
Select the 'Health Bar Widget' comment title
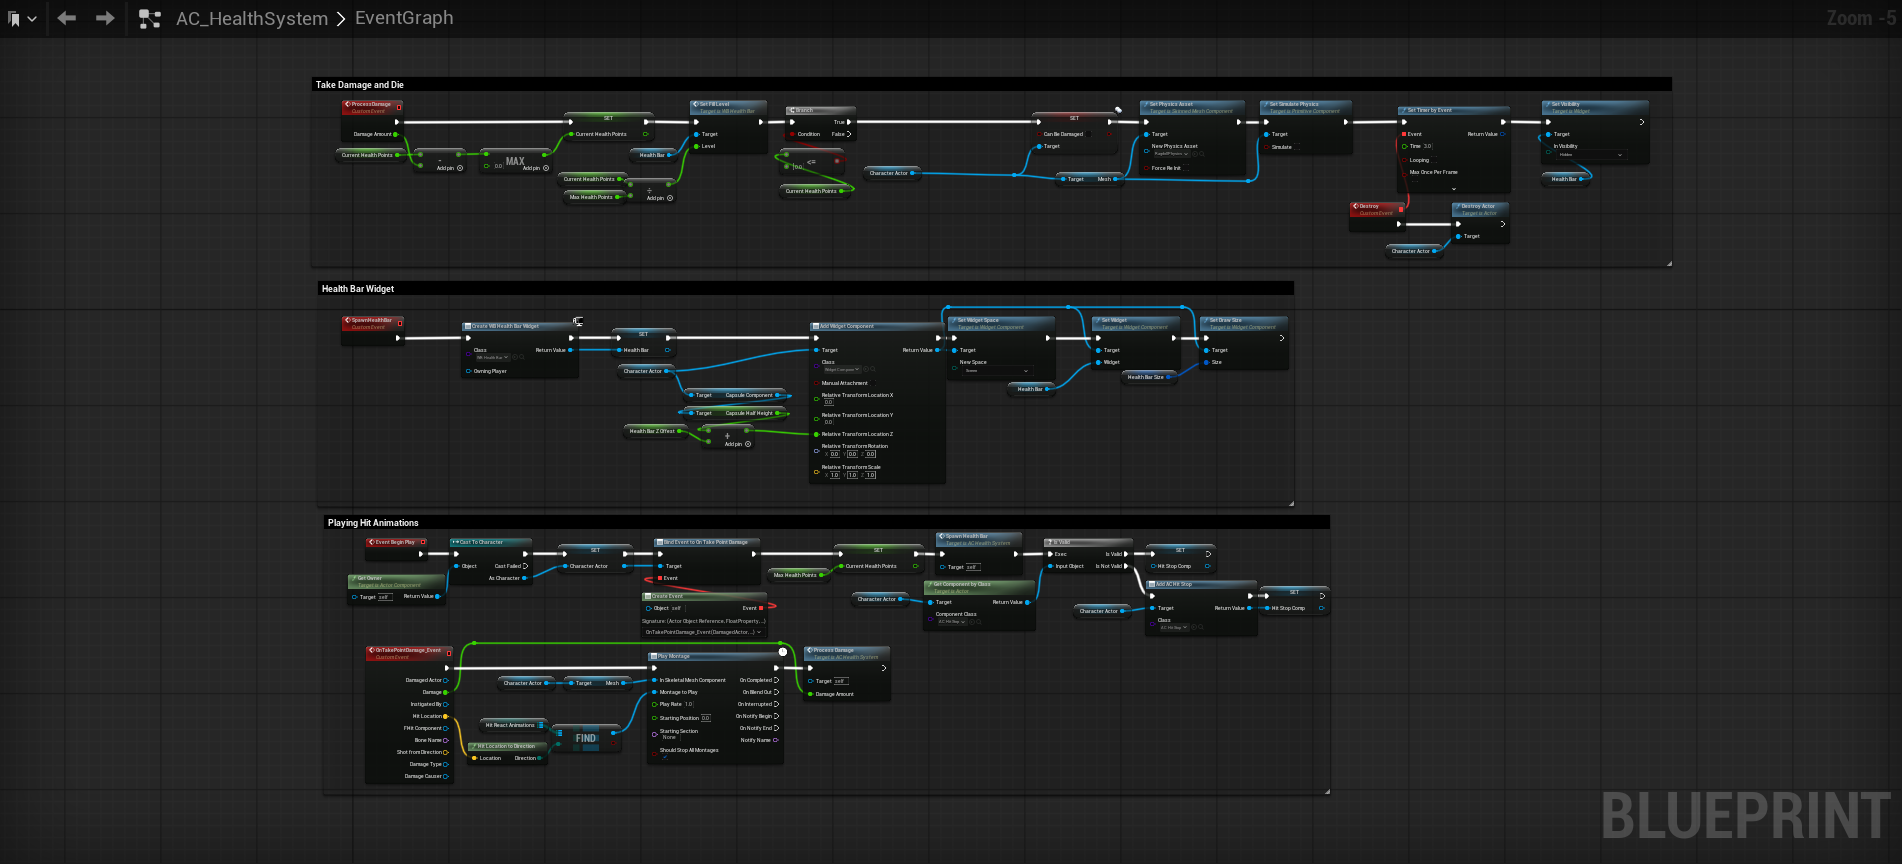coord(358,289)
